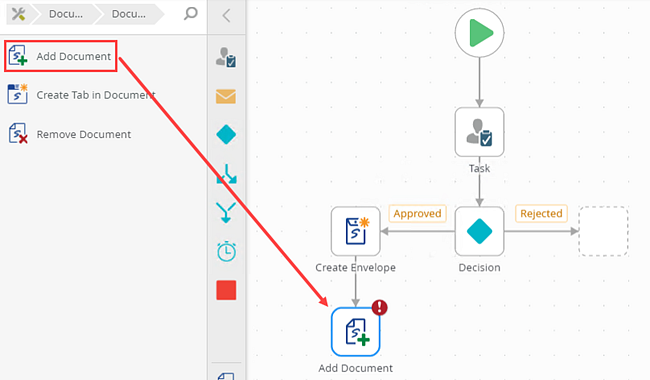Select the Rejected line label
Screen dimensions: 650x380
541,214
